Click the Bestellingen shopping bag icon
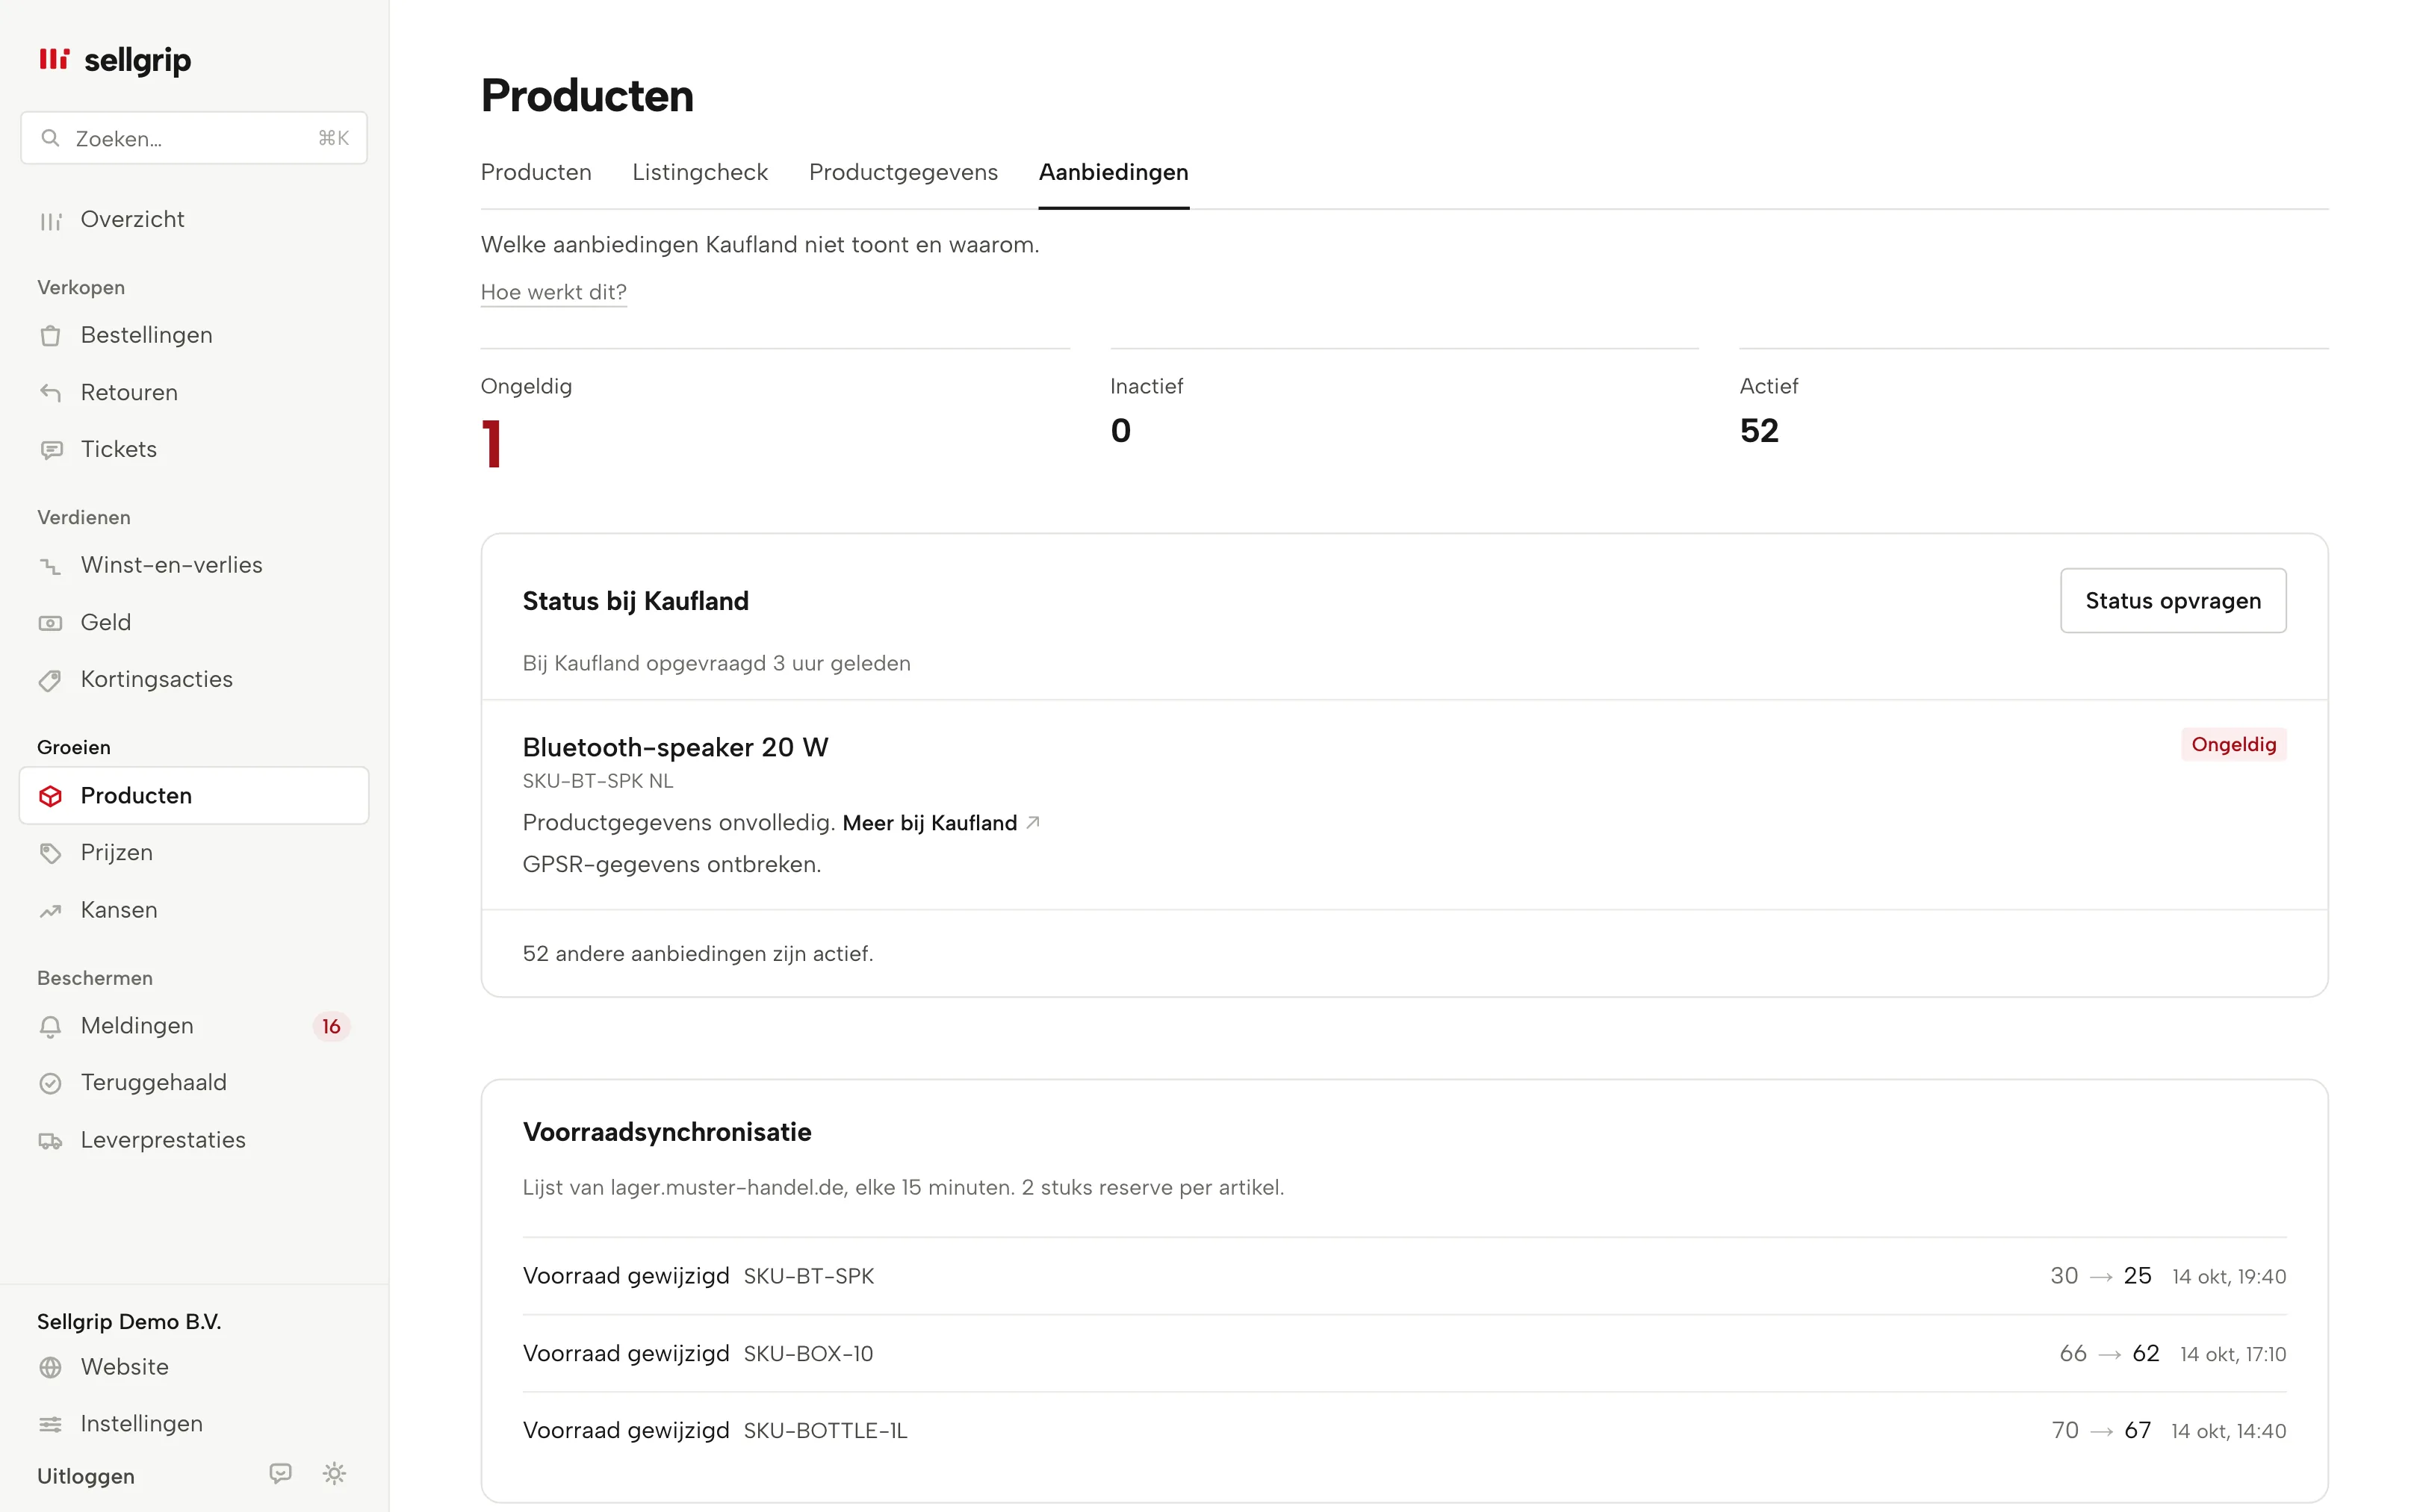Image resolution: width=2420 pixels, height=1512 pixels. 50,336
